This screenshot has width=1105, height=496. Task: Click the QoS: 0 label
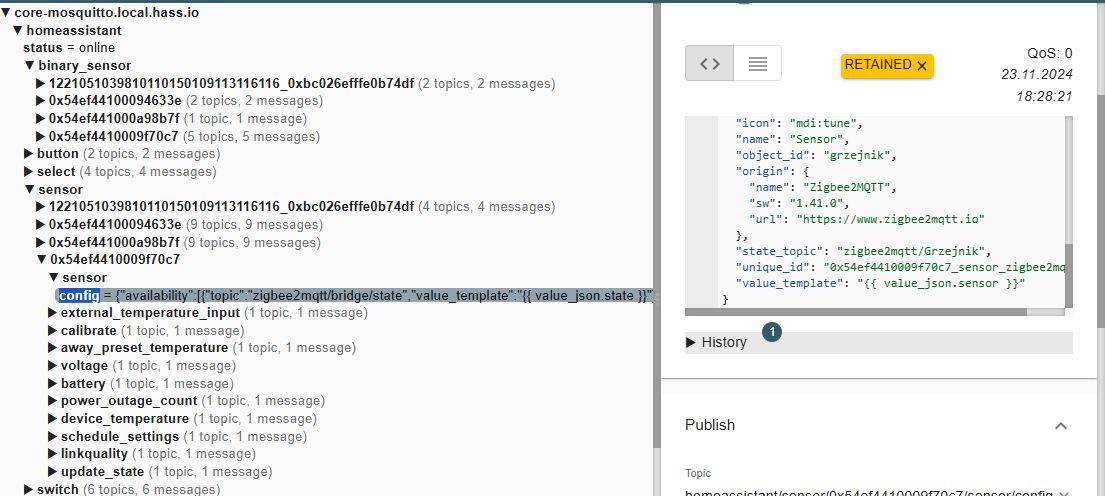tap(1049, 53)
